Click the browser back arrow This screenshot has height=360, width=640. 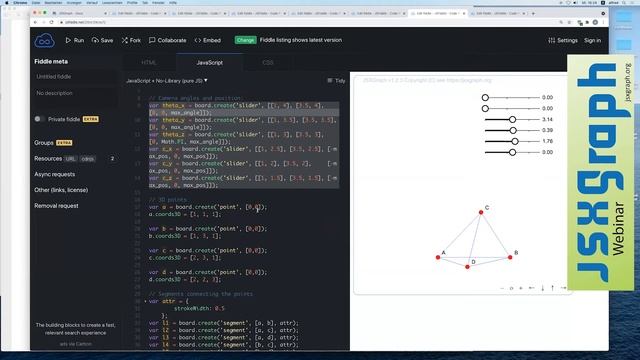[36, 22]
